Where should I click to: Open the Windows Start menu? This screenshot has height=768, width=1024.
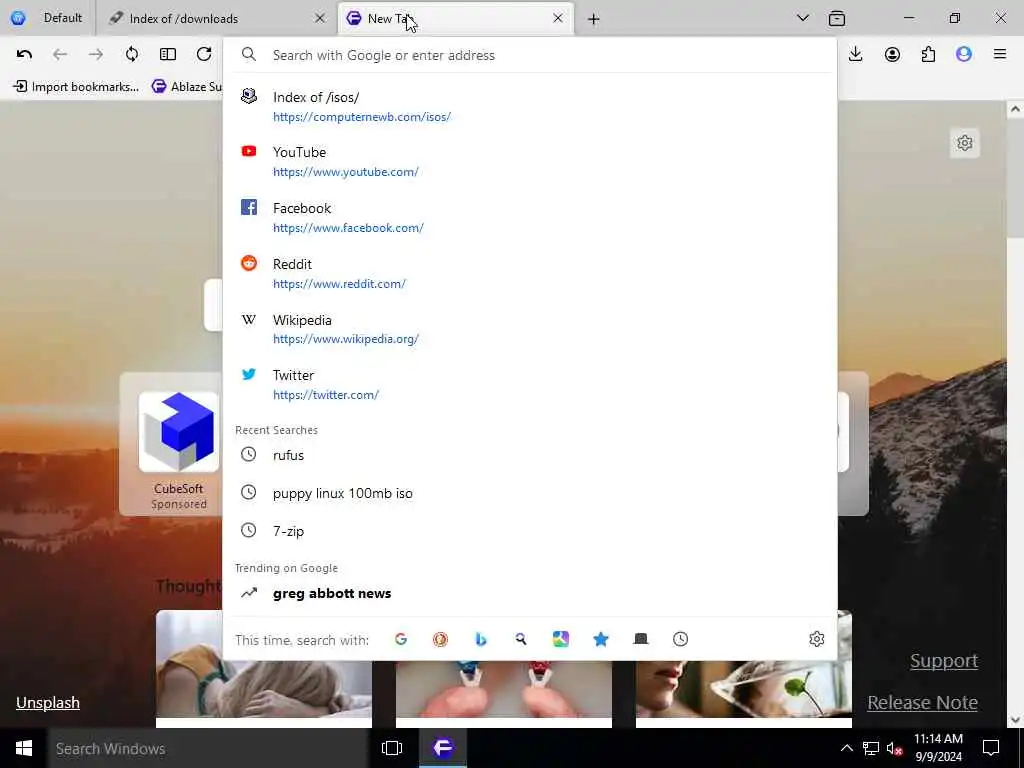pyautogui.click(x=24, y=748)
